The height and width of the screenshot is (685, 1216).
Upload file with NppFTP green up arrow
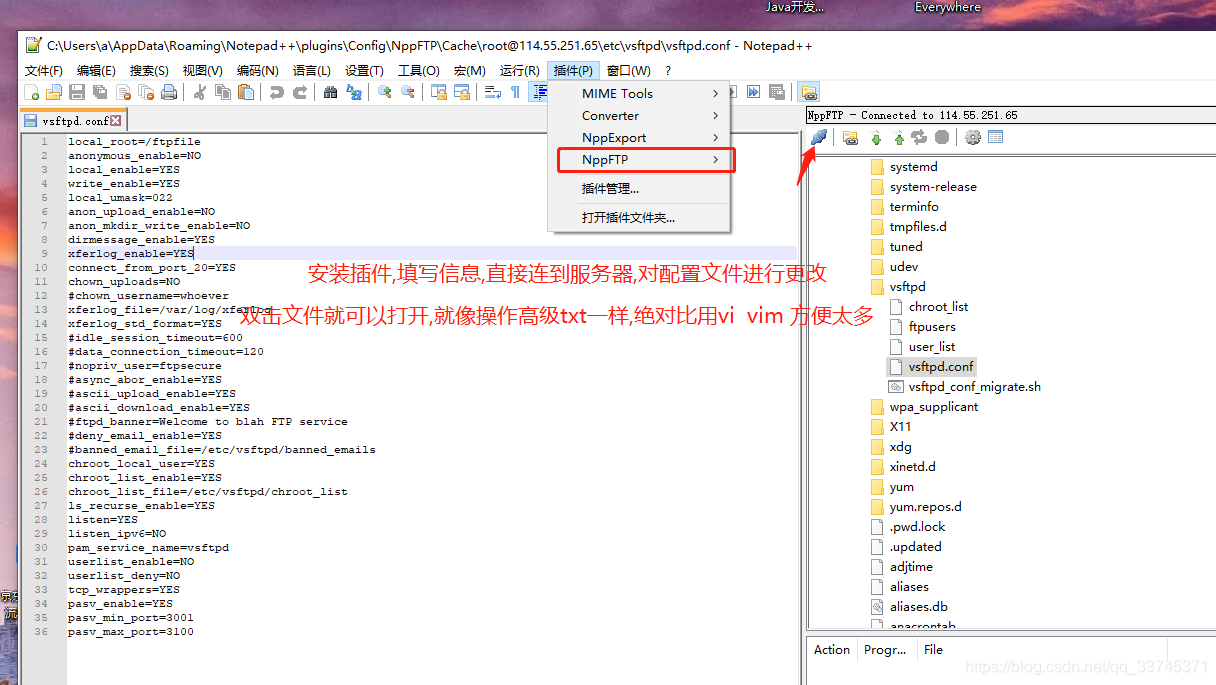(898, 138)
